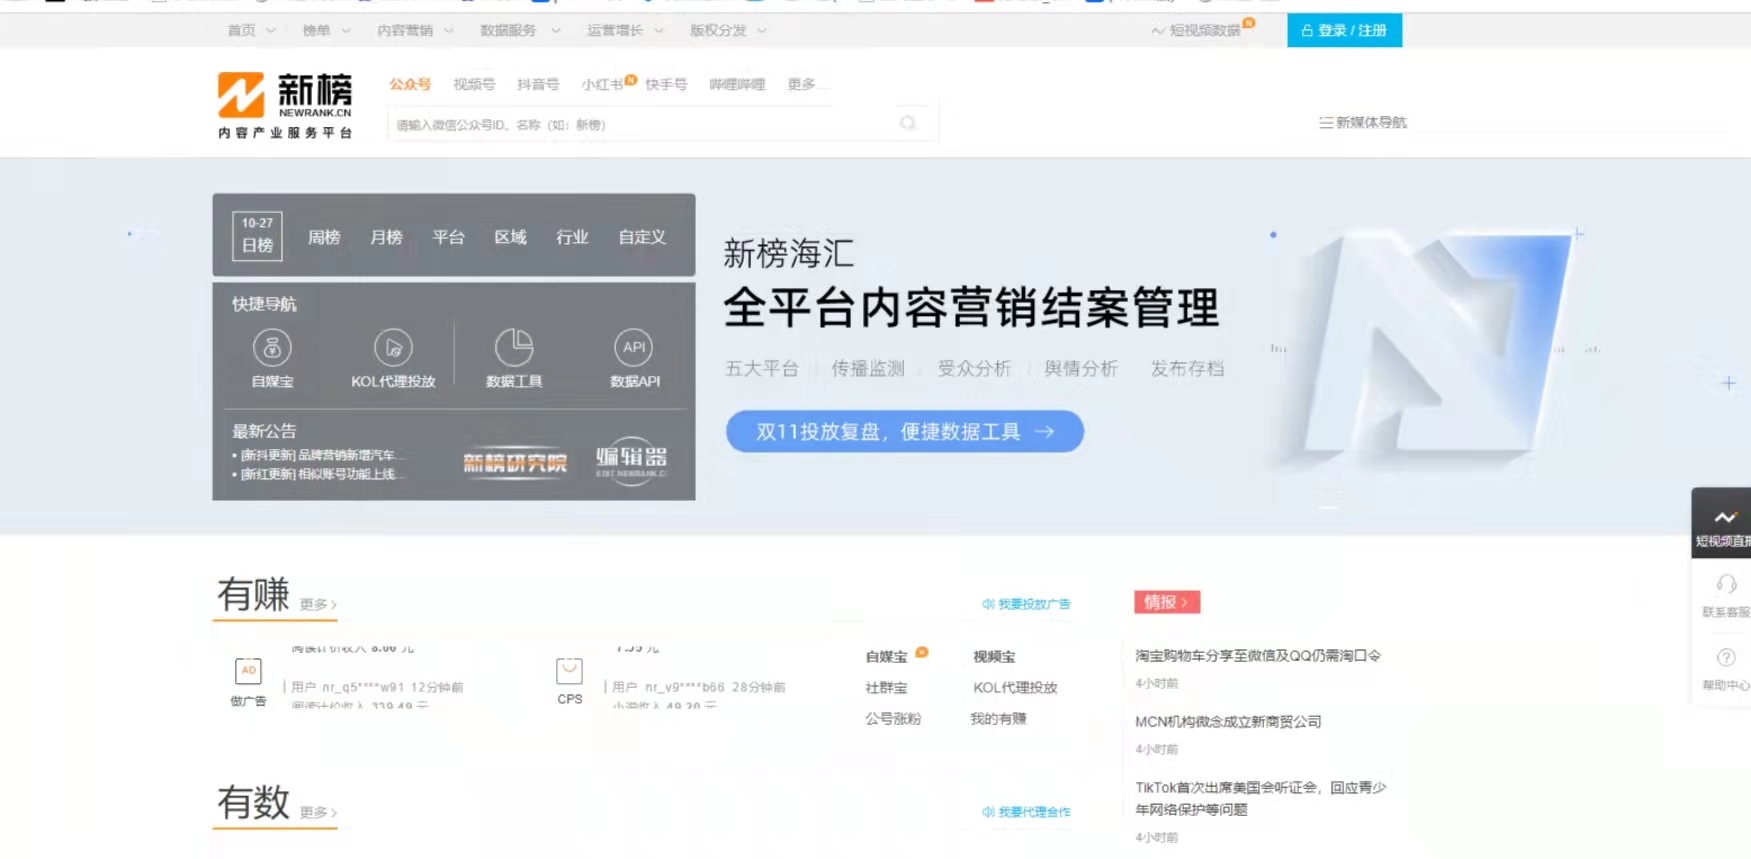Open 短视频直播 sidebar chart icon
Image resolution: width=1751 pixels, height=859 pixels.
(x=1725, y=517)
